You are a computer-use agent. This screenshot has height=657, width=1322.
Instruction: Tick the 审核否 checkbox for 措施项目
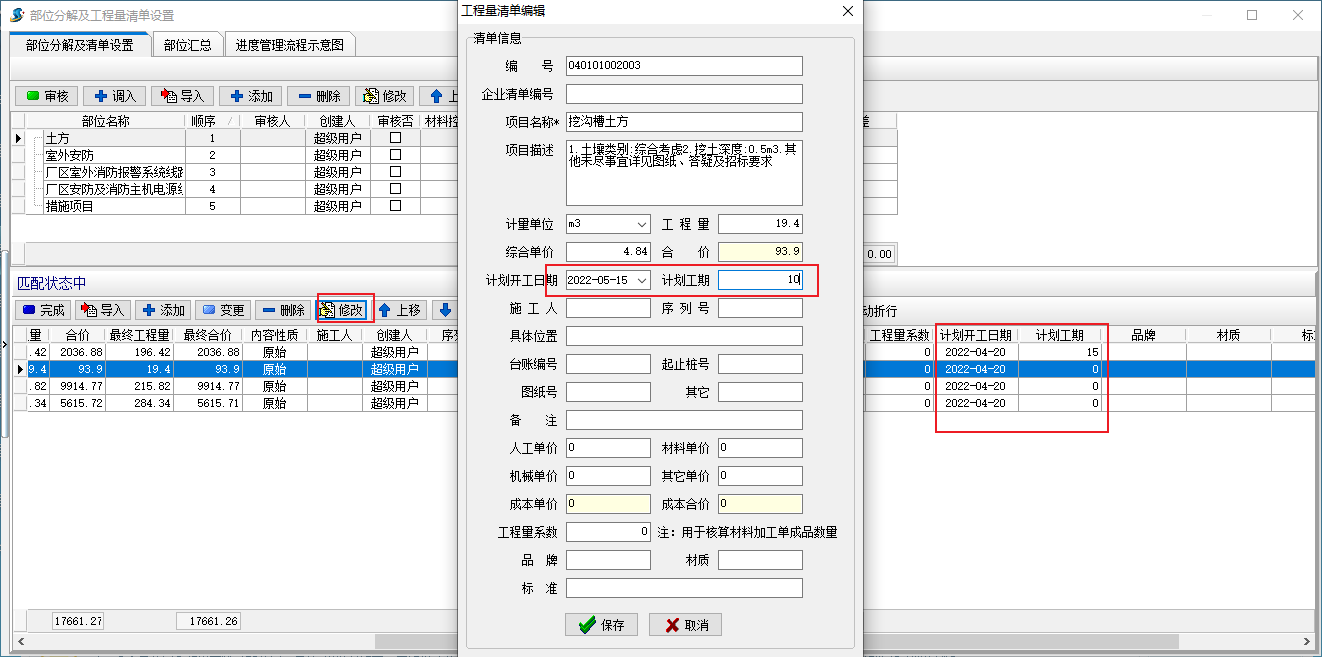point(395,206)
